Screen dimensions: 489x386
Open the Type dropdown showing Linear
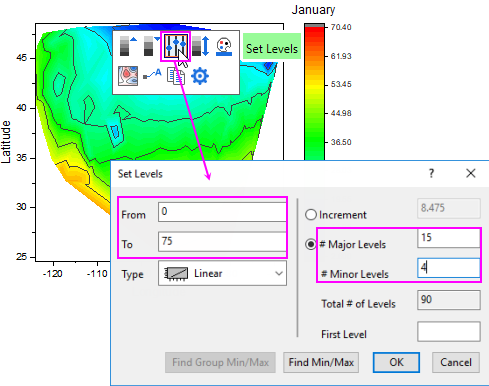point(222,273)
